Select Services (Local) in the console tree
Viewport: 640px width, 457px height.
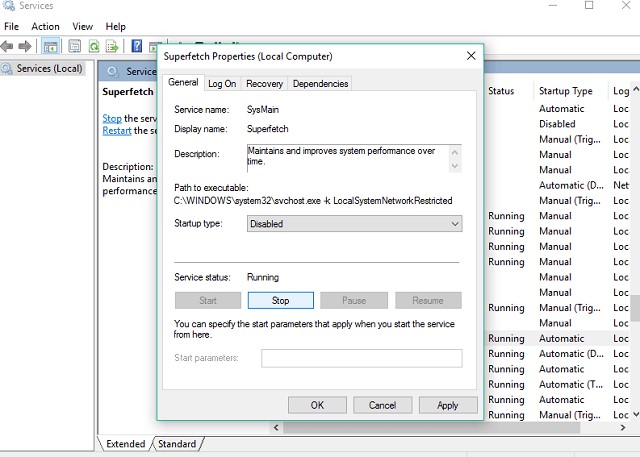48,68
